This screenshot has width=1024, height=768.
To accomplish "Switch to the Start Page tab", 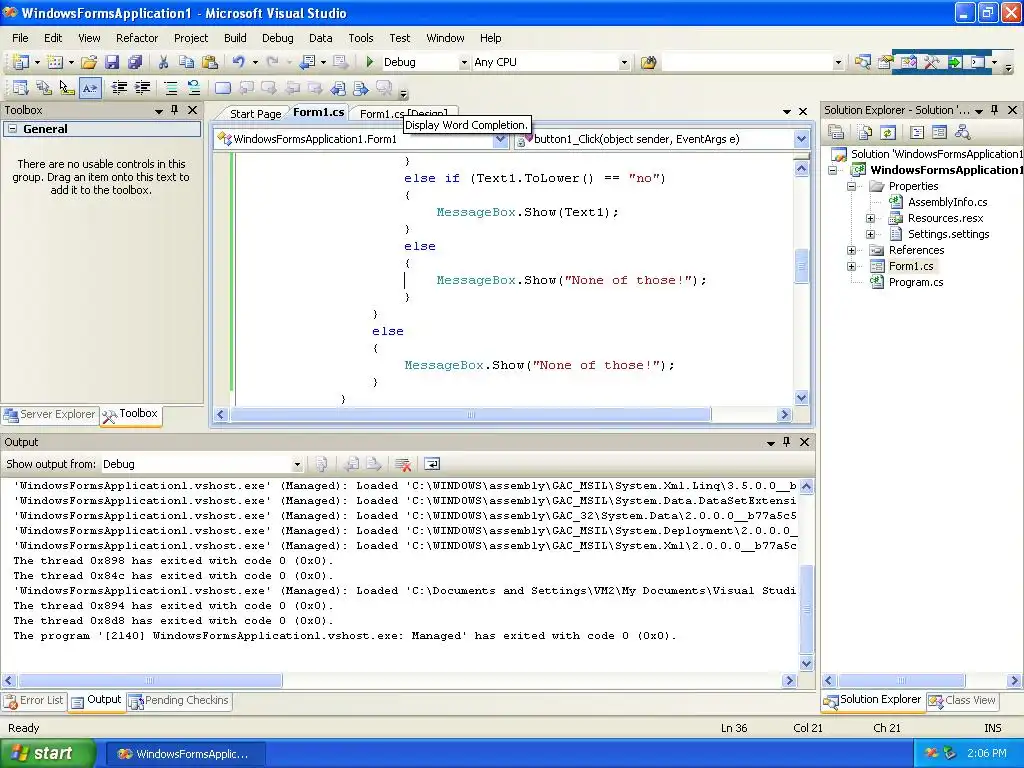I will click(255, 114).
